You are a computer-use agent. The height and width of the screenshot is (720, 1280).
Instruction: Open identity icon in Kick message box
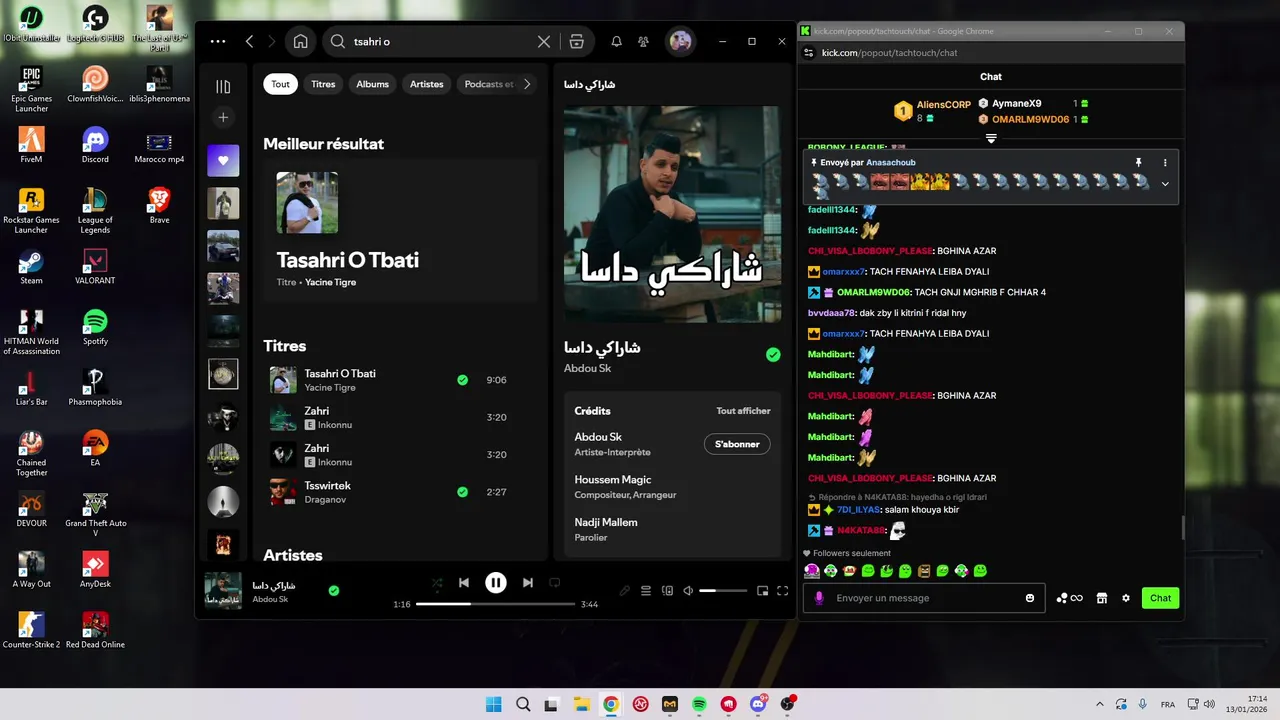coord(819,598)
